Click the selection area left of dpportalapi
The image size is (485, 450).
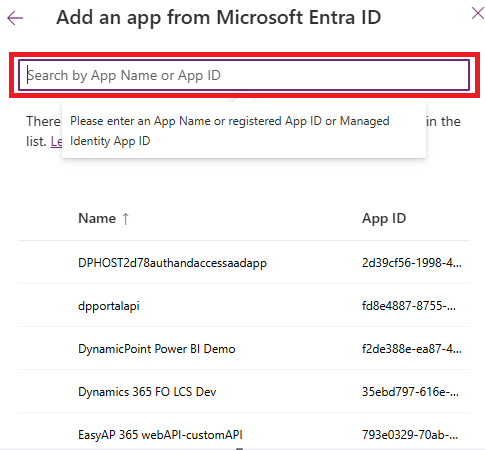pos(48,306)
